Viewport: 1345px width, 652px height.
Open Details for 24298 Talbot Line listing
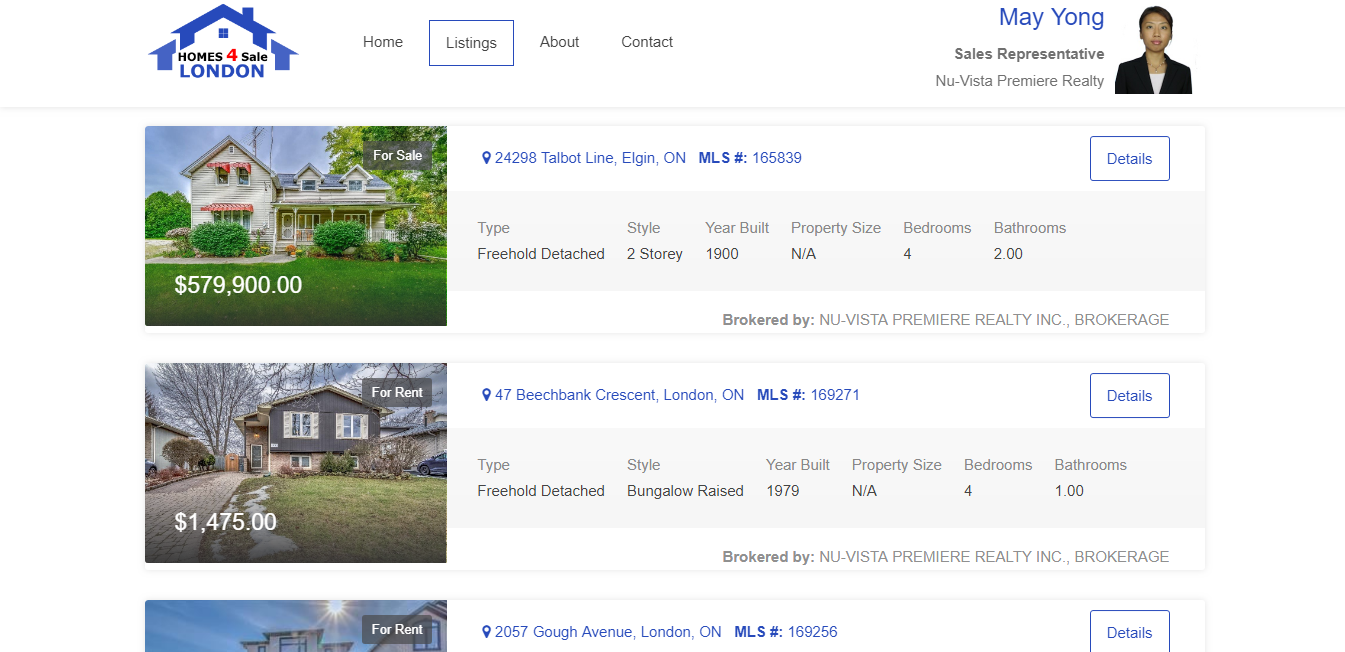point(1129,159)
